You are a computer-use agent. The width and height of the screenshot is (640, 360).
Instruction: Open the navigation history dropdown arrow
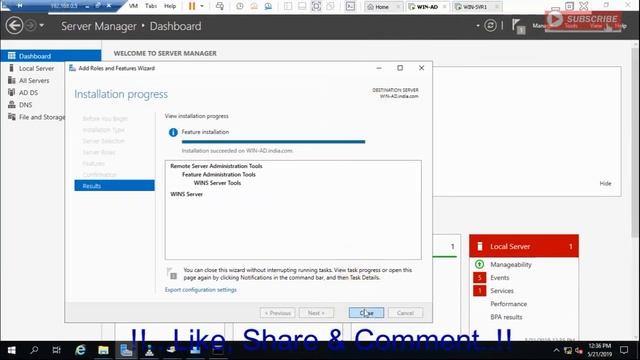coord(42,26)
